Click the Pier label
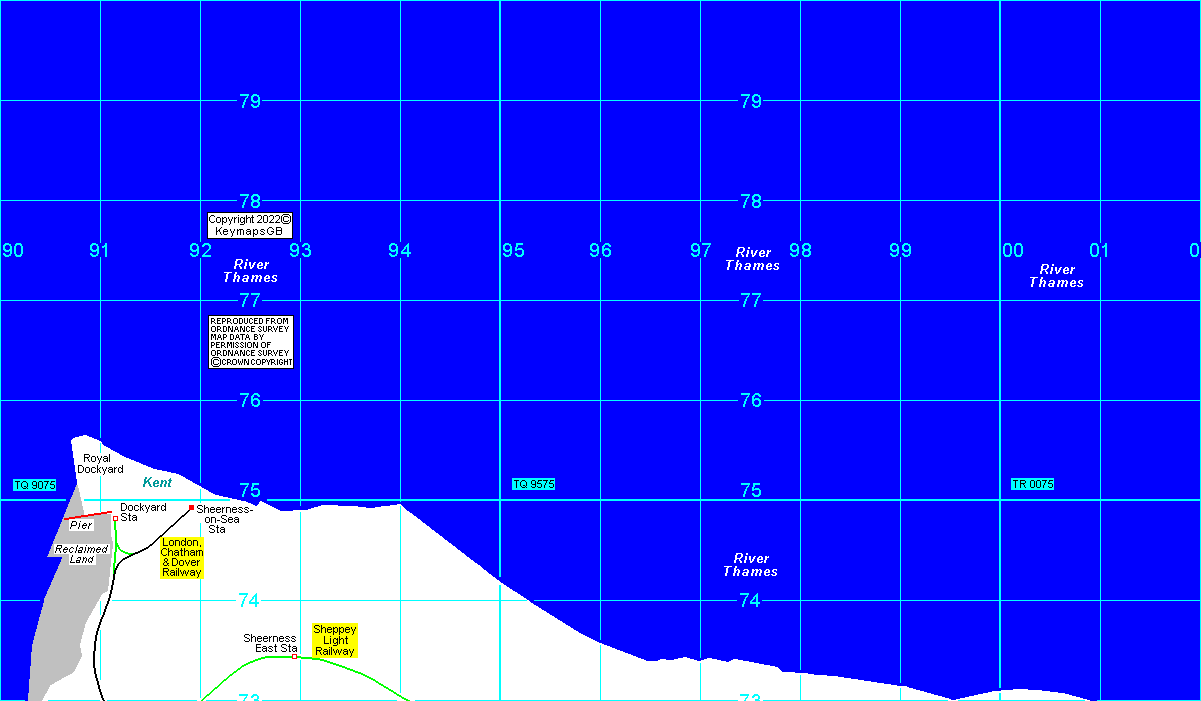The width and height of the screenshot is (1201, 701). point(81,525)
